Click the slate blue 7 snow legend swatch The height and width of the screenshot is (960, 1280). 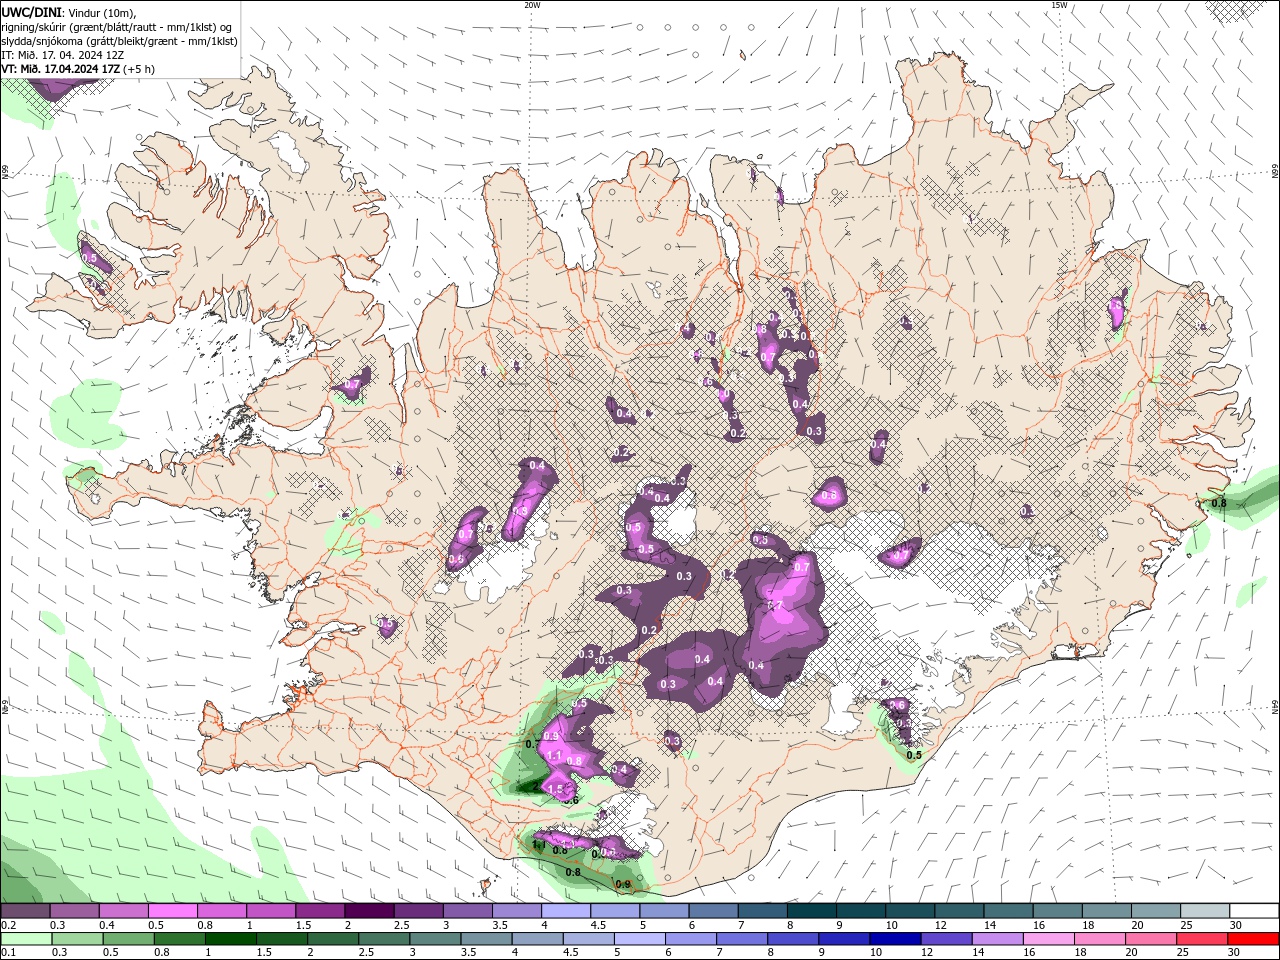tap(763, 911)
